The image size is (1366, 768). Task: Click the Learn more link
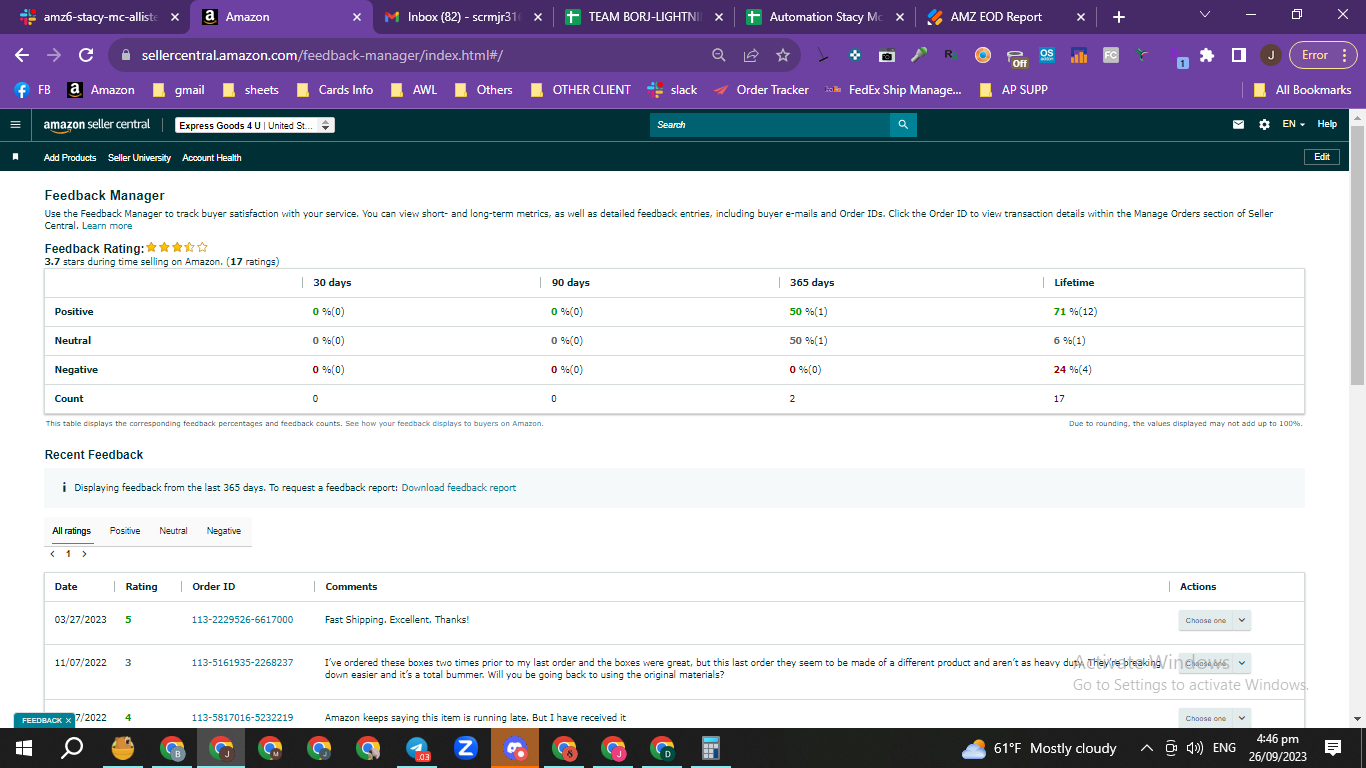107,226
